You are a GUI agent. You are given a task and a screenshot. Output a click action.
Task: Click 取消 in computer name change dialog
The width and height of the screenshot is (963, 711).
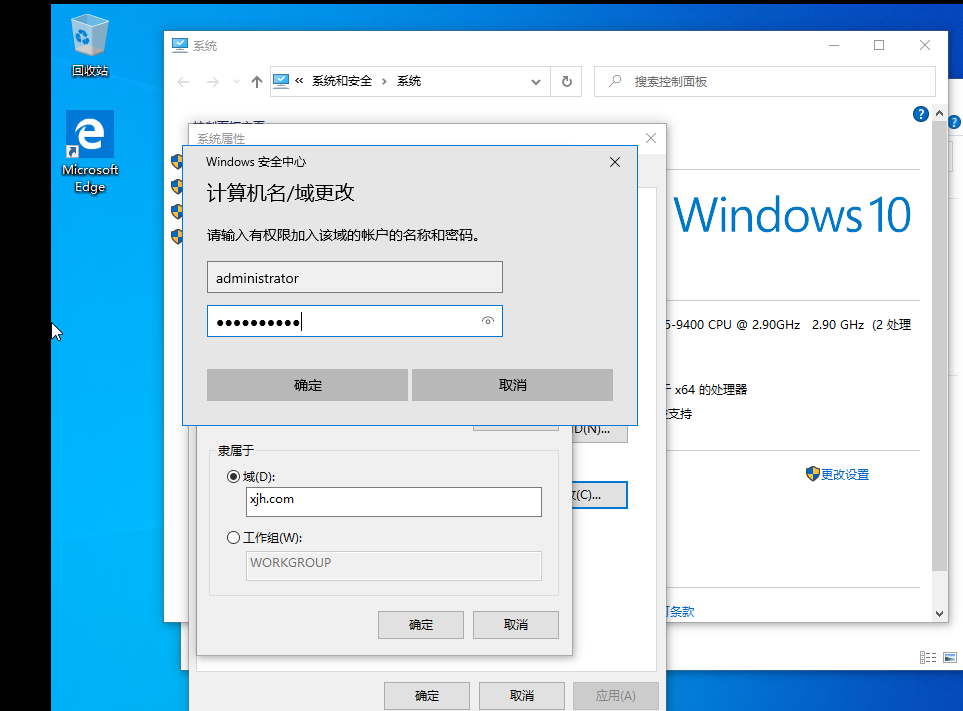coord(516,624)
